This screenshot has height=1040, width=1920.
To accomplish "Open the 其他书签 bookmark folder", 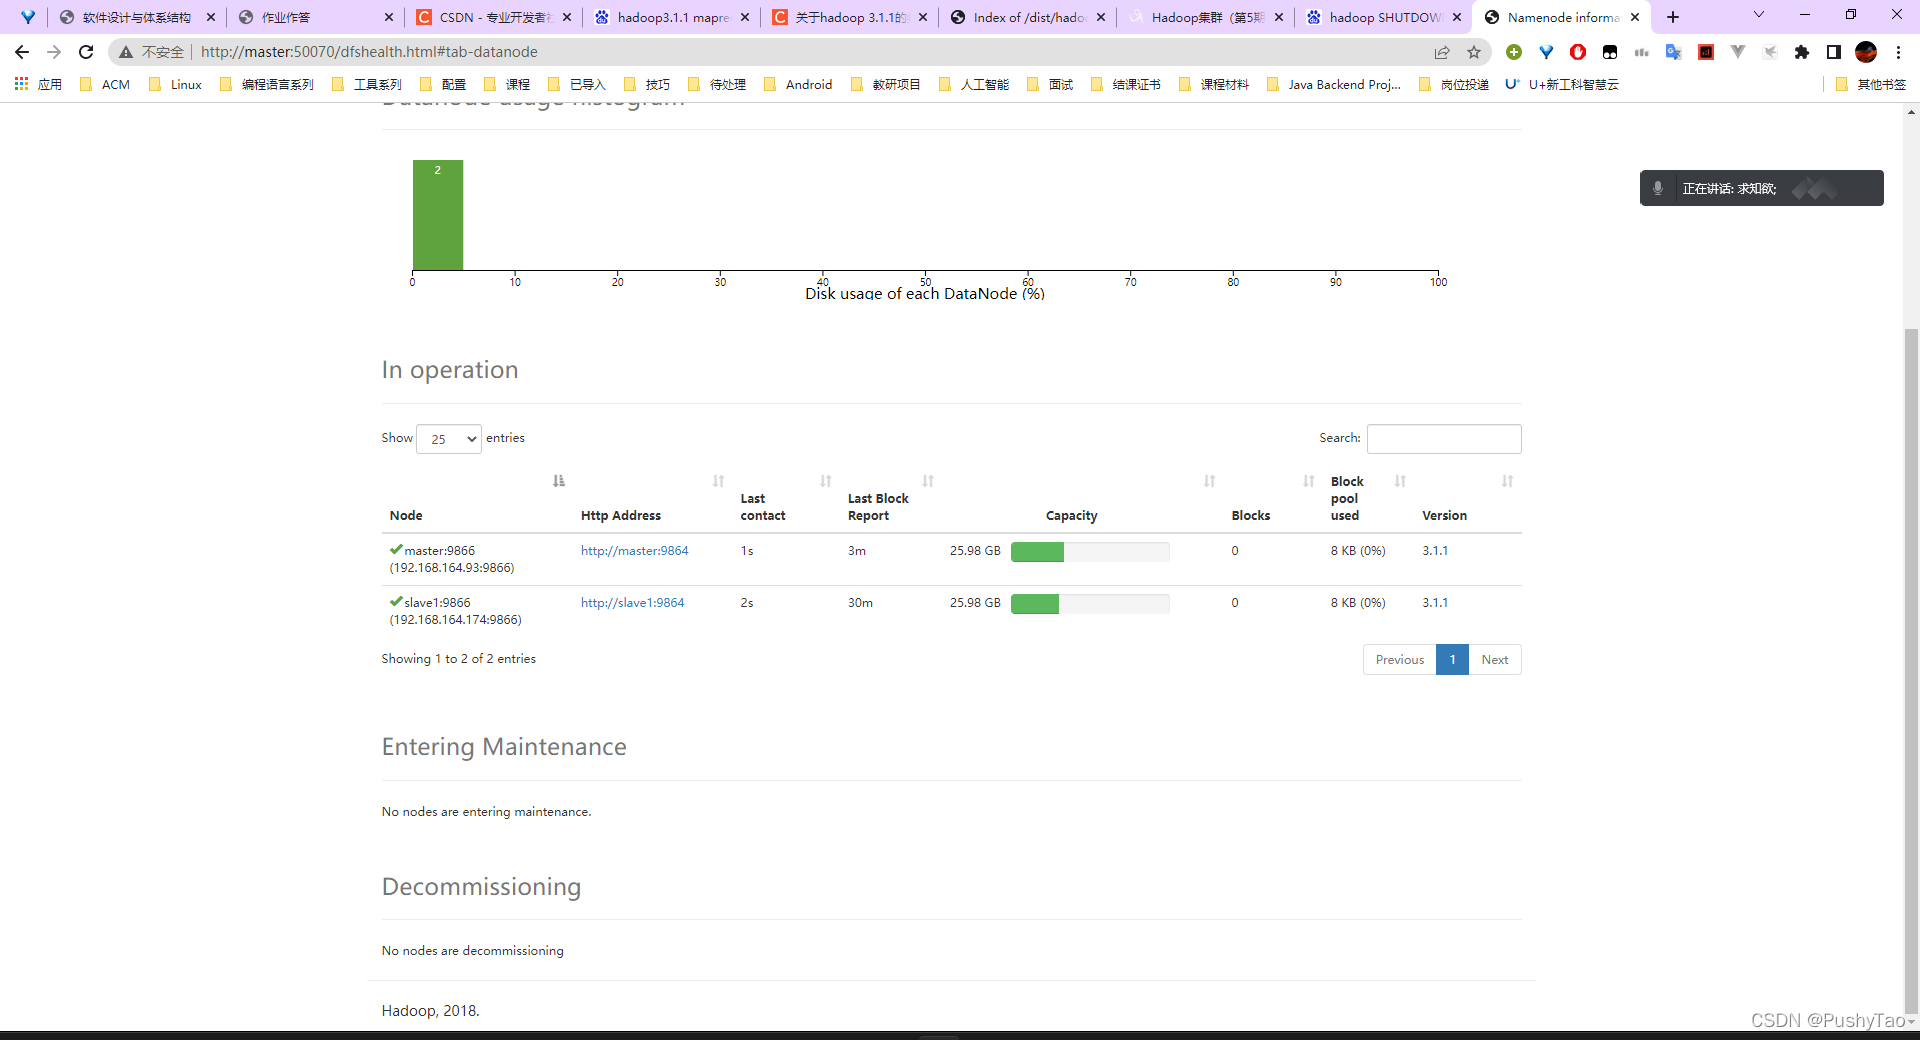I will tap(1871, 85).
